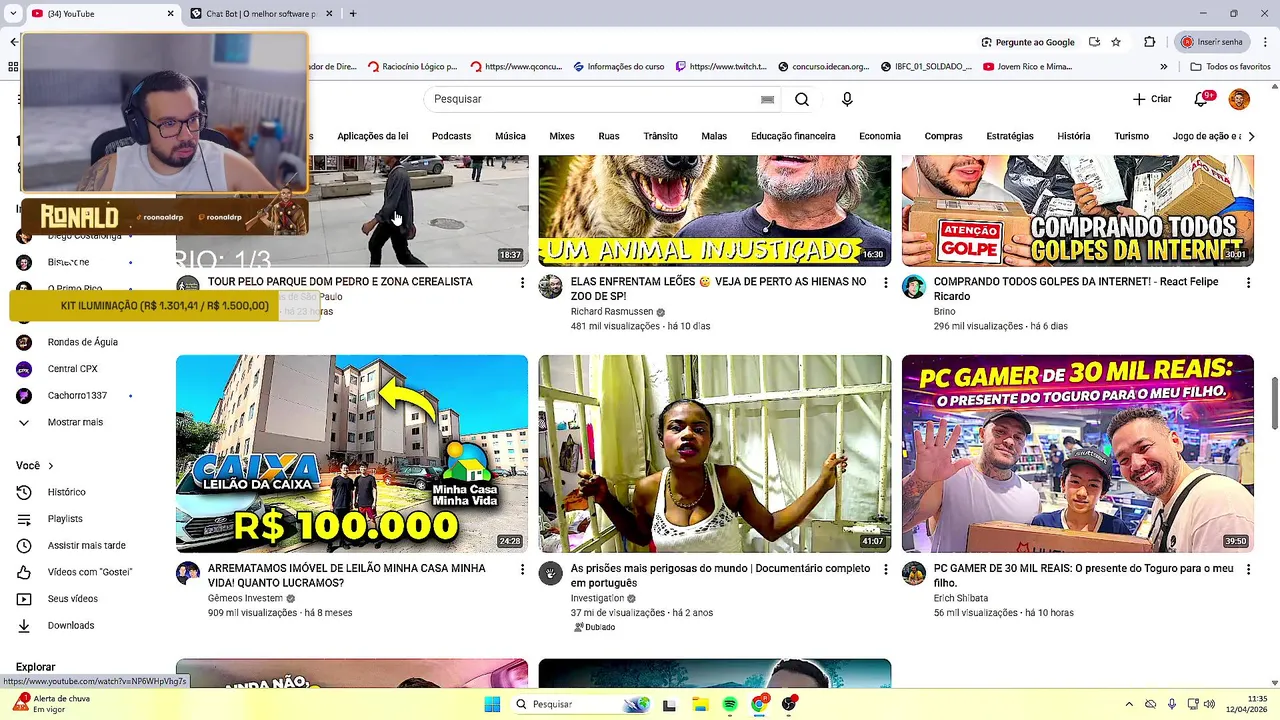Click the YouTube search magnifier button
1280x720 pixels.
click(802, 99)
